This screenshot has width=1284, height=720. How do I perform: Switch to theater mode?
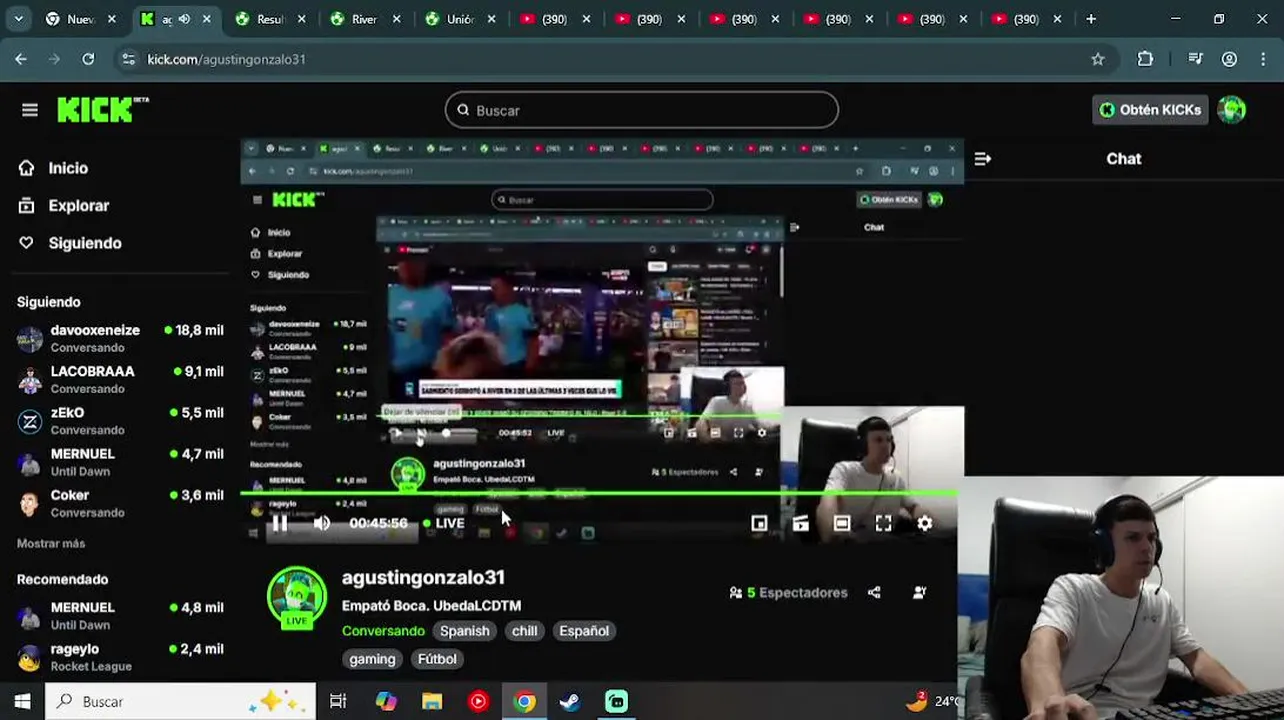tap(842, 523)
